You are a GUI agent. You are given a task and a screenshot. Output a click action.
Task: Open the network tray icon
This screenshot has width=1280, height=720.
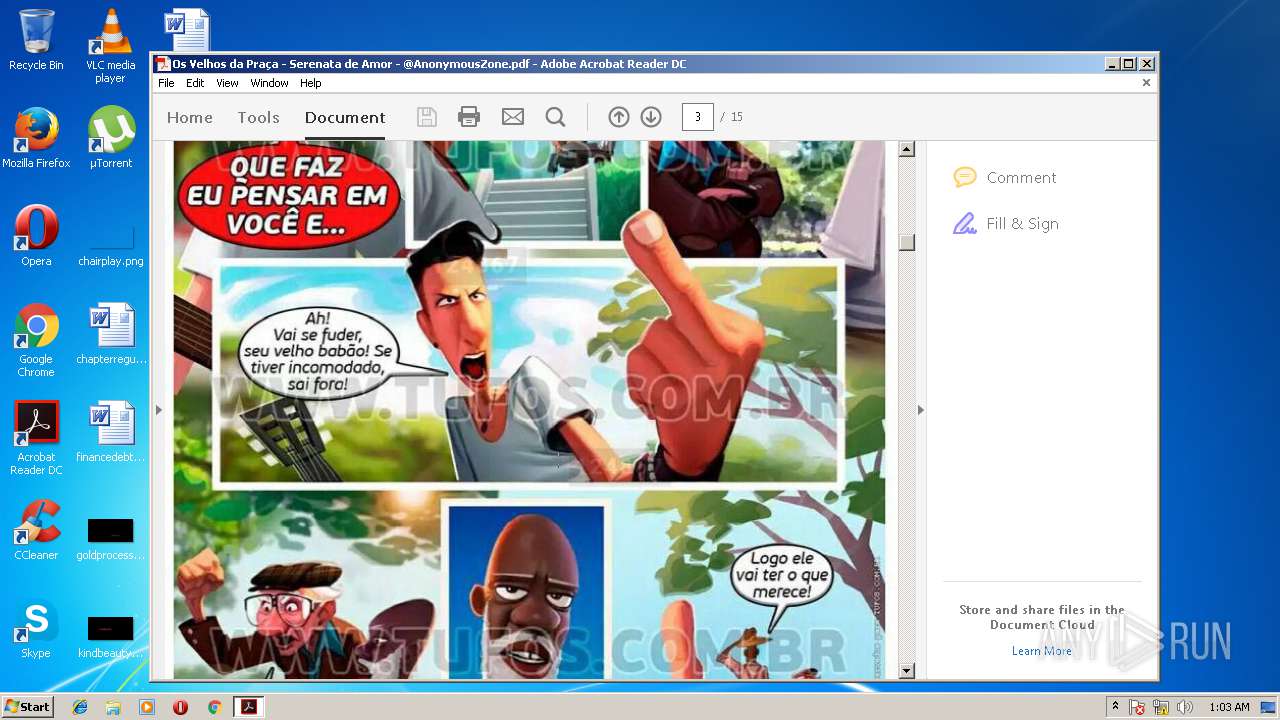pyautogui.click(x=1161, y=707)
